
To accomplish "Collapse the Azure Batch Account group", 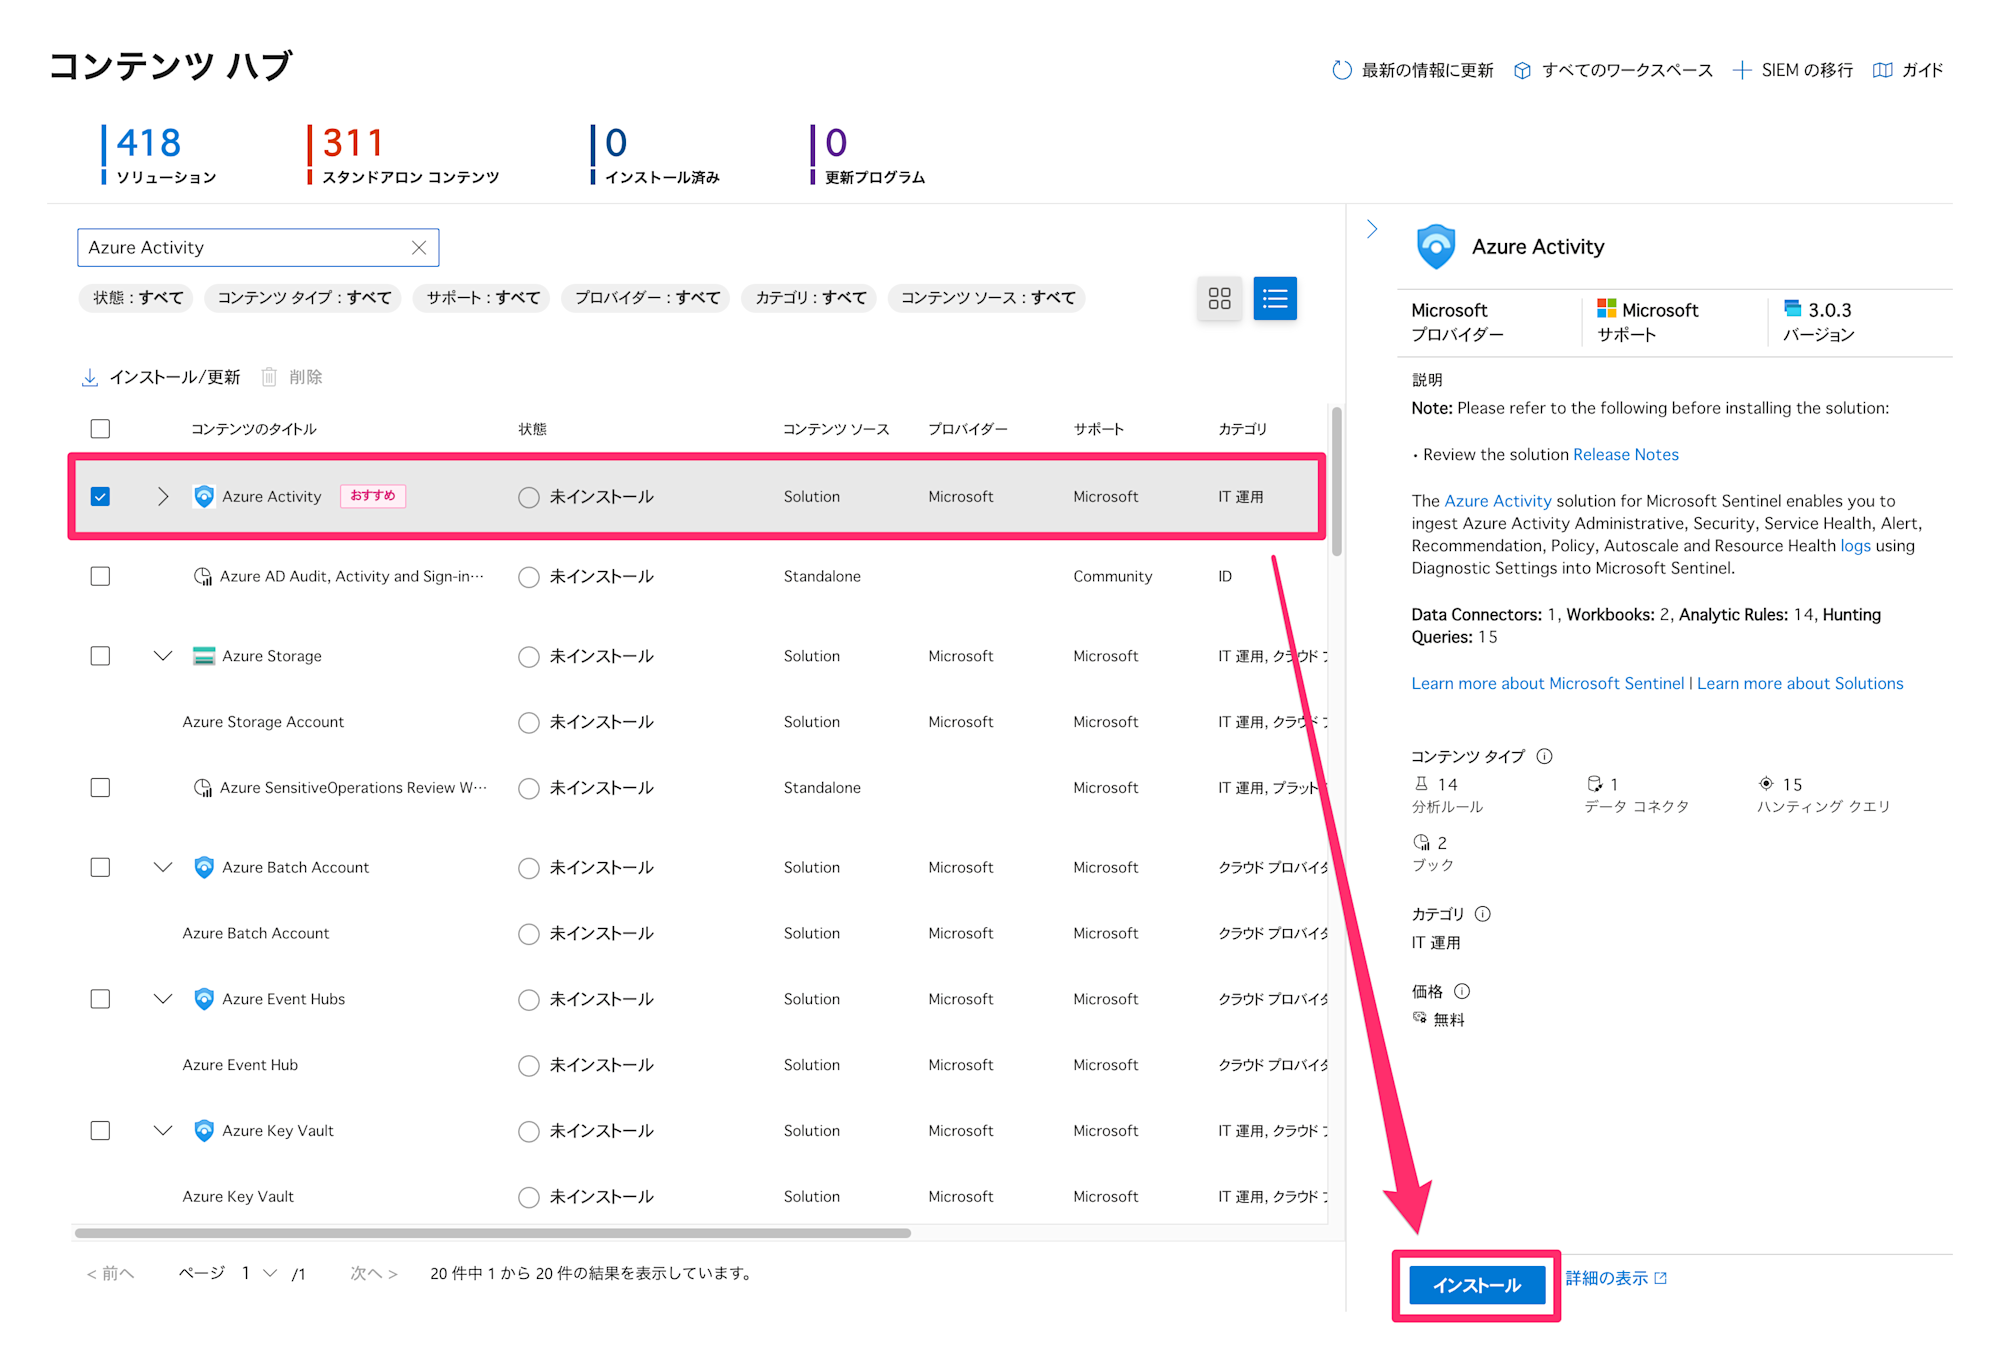I will 163,867.
